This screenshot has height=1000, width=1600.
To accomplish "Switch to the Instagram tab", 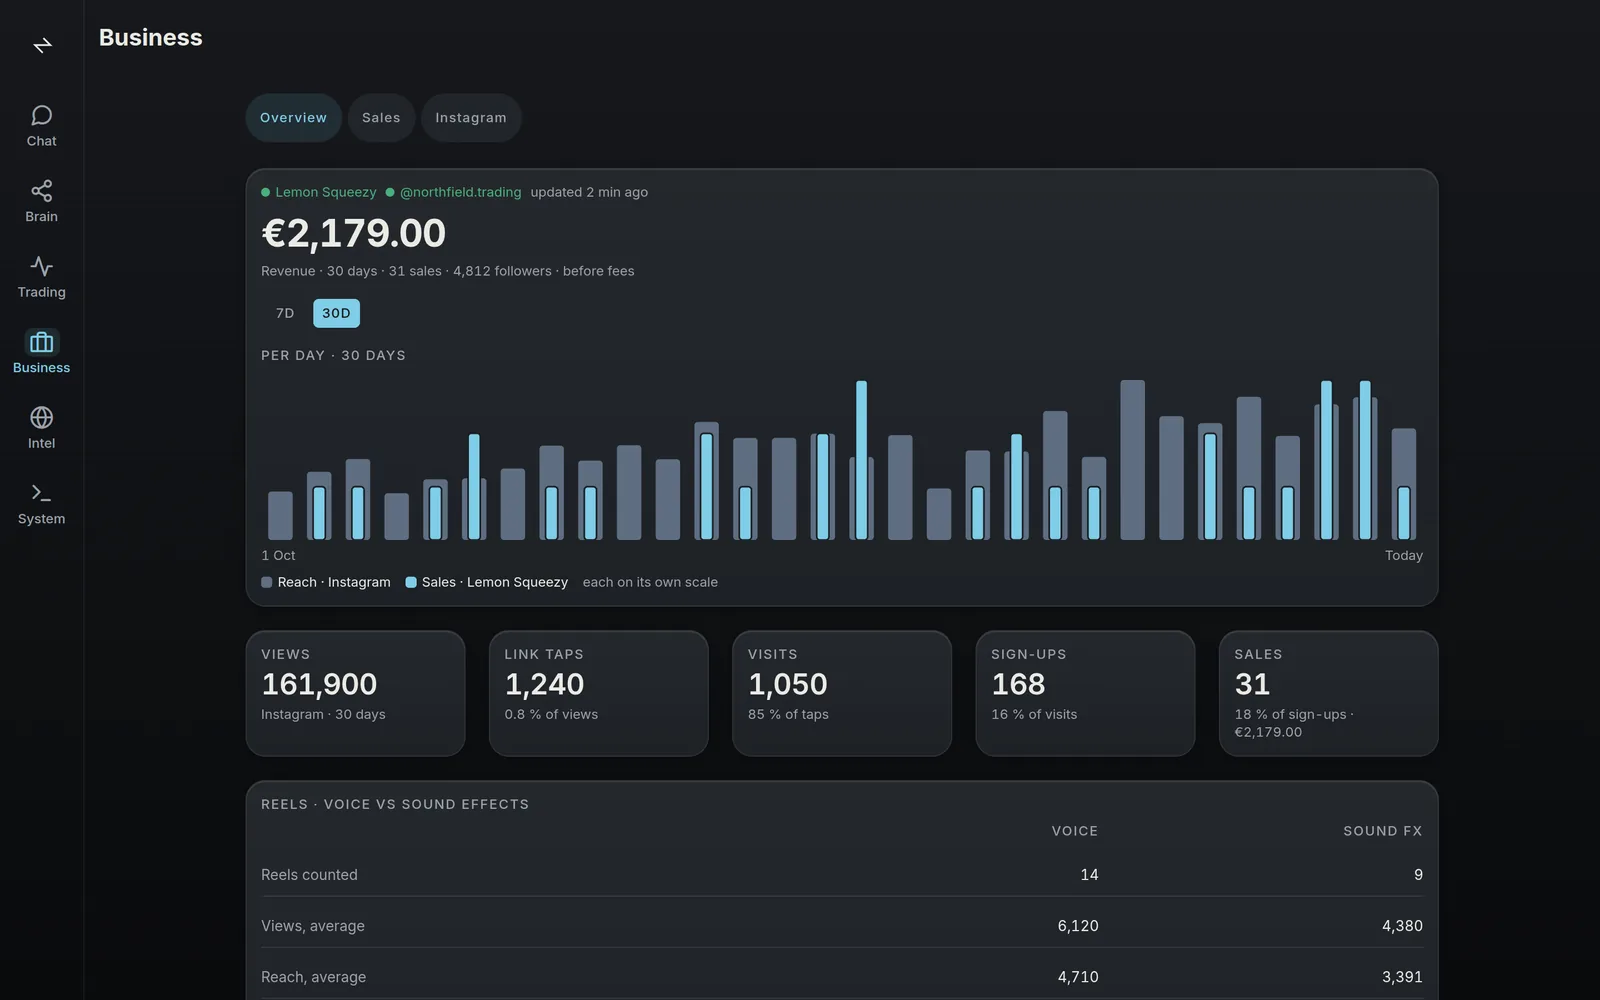I will 471,118.
